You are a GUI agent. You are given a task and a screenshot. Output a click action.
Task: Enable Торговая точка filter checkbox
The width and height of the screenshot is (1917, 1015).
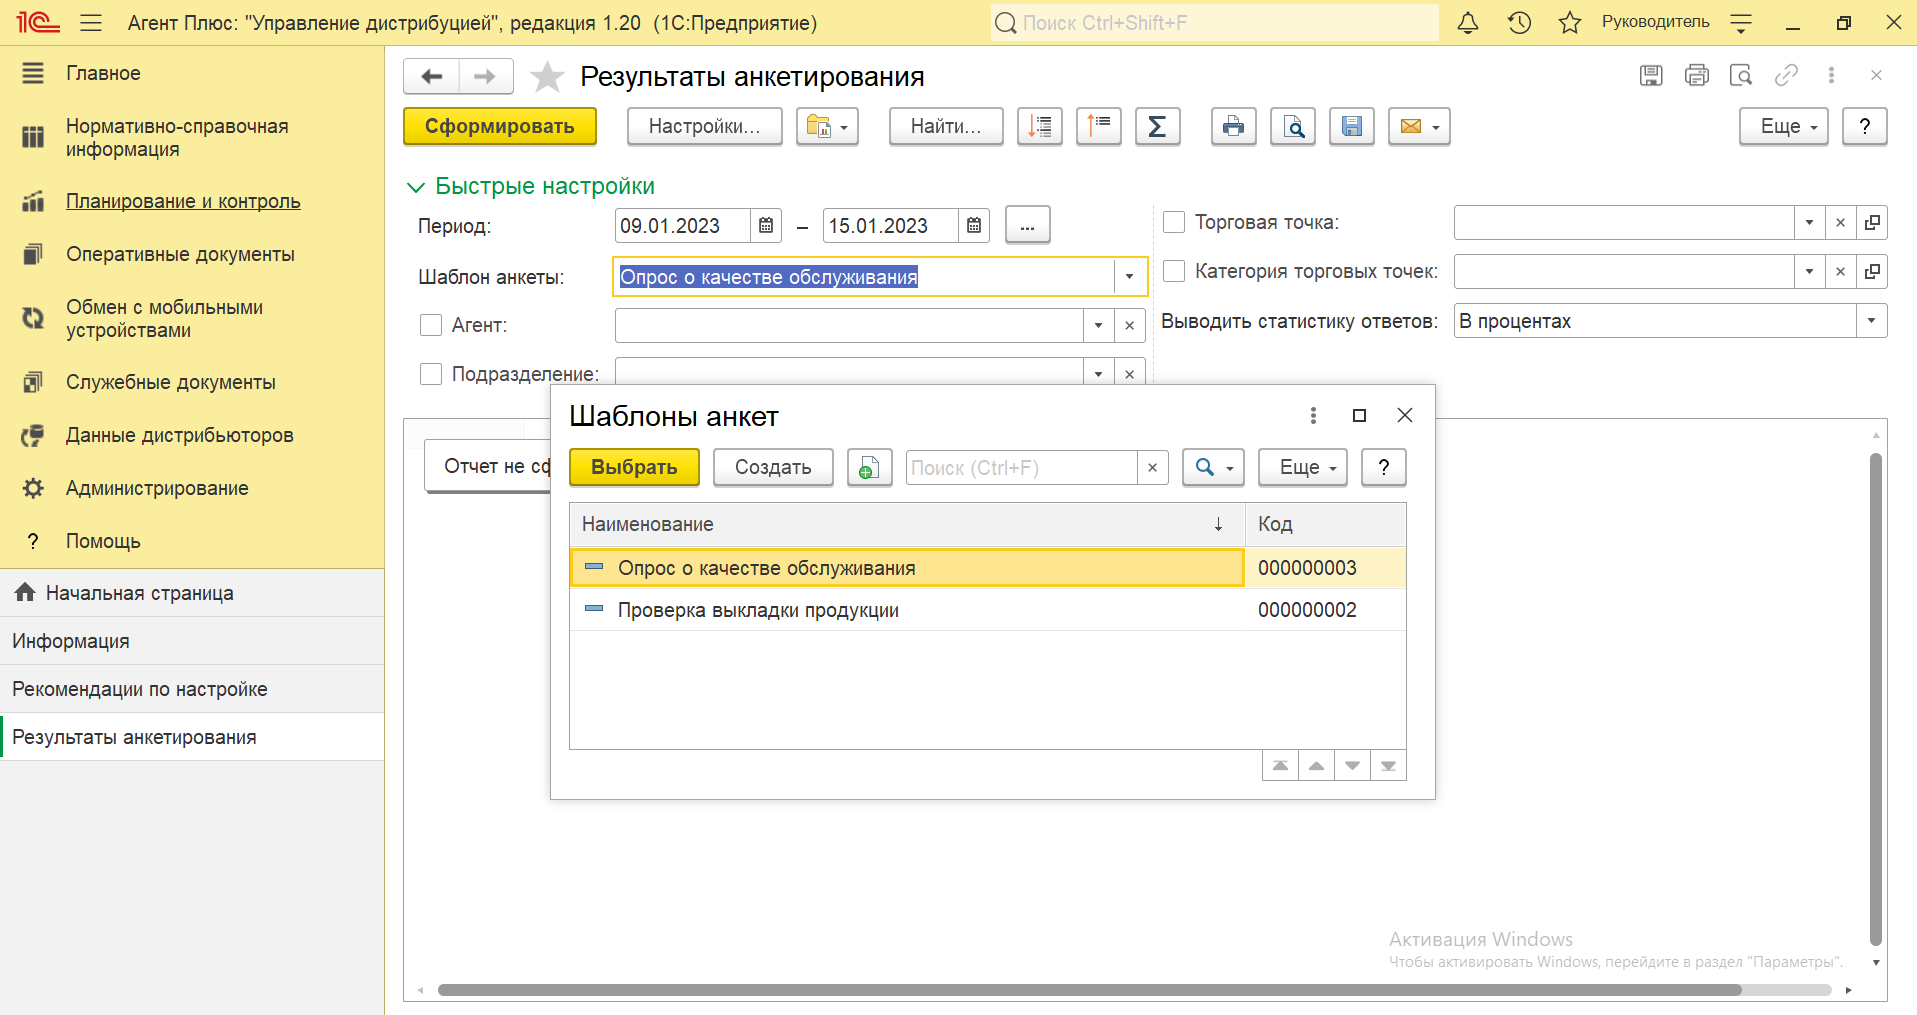tap(1174, 222)
